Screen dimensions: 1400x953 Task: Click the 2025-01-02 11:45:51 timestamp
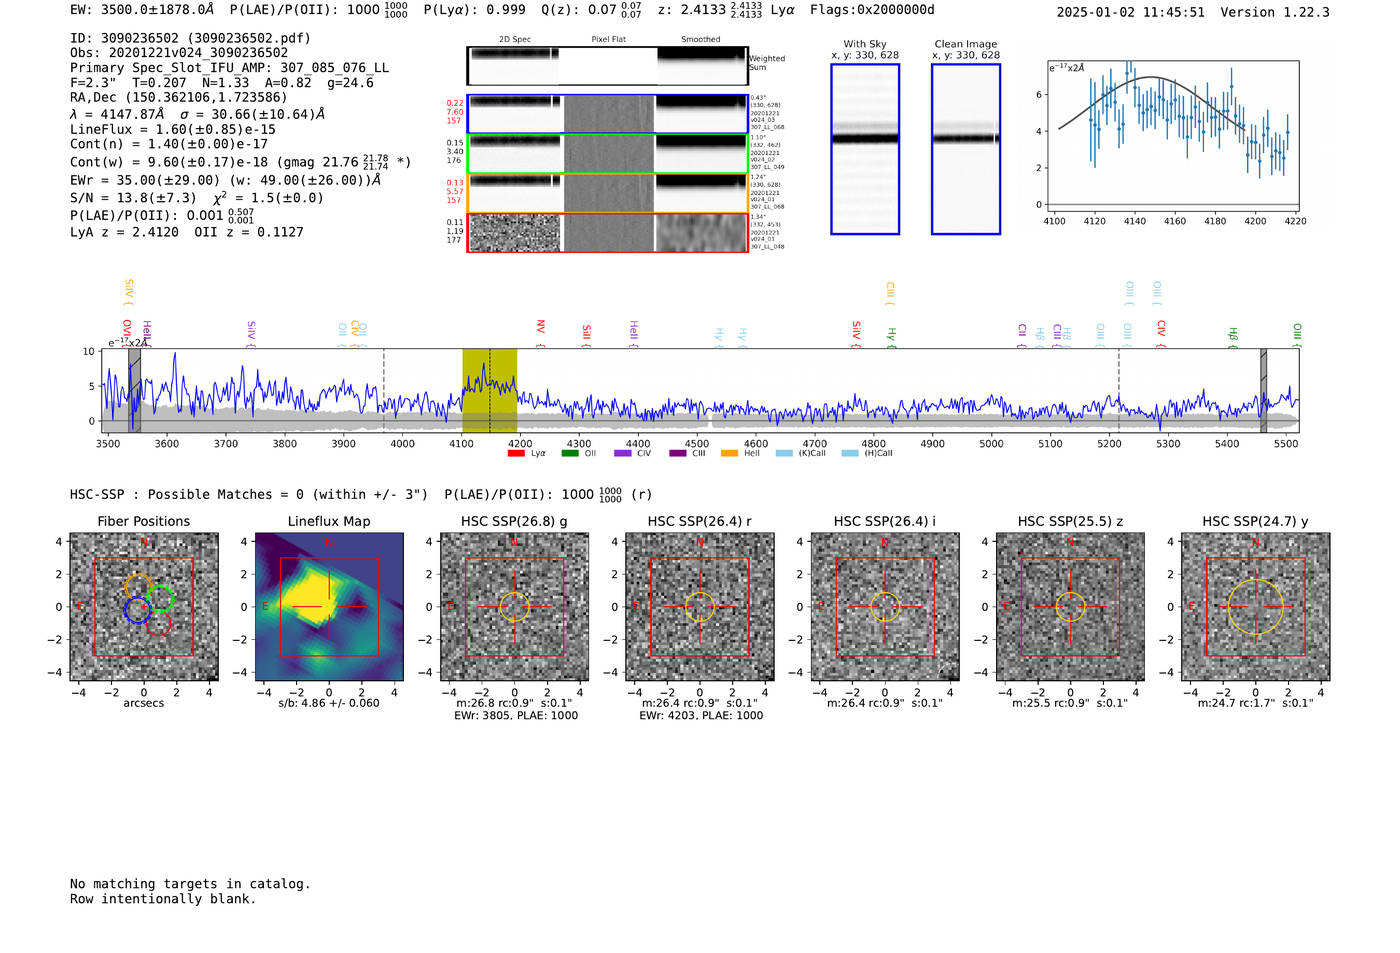pyautogui.click(x=1131, y=12)
